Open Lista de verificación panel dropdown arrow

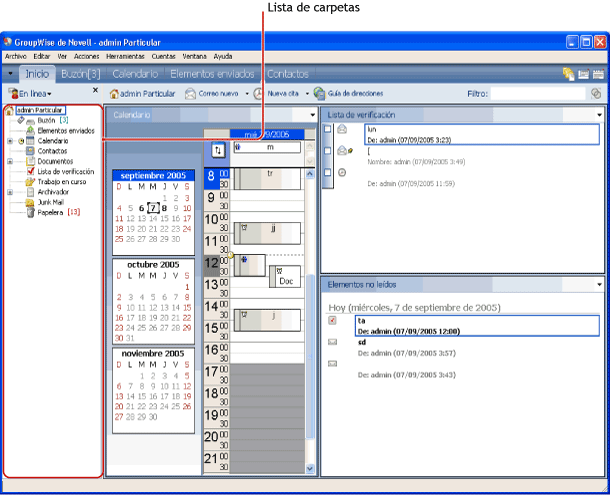[599, 115]
